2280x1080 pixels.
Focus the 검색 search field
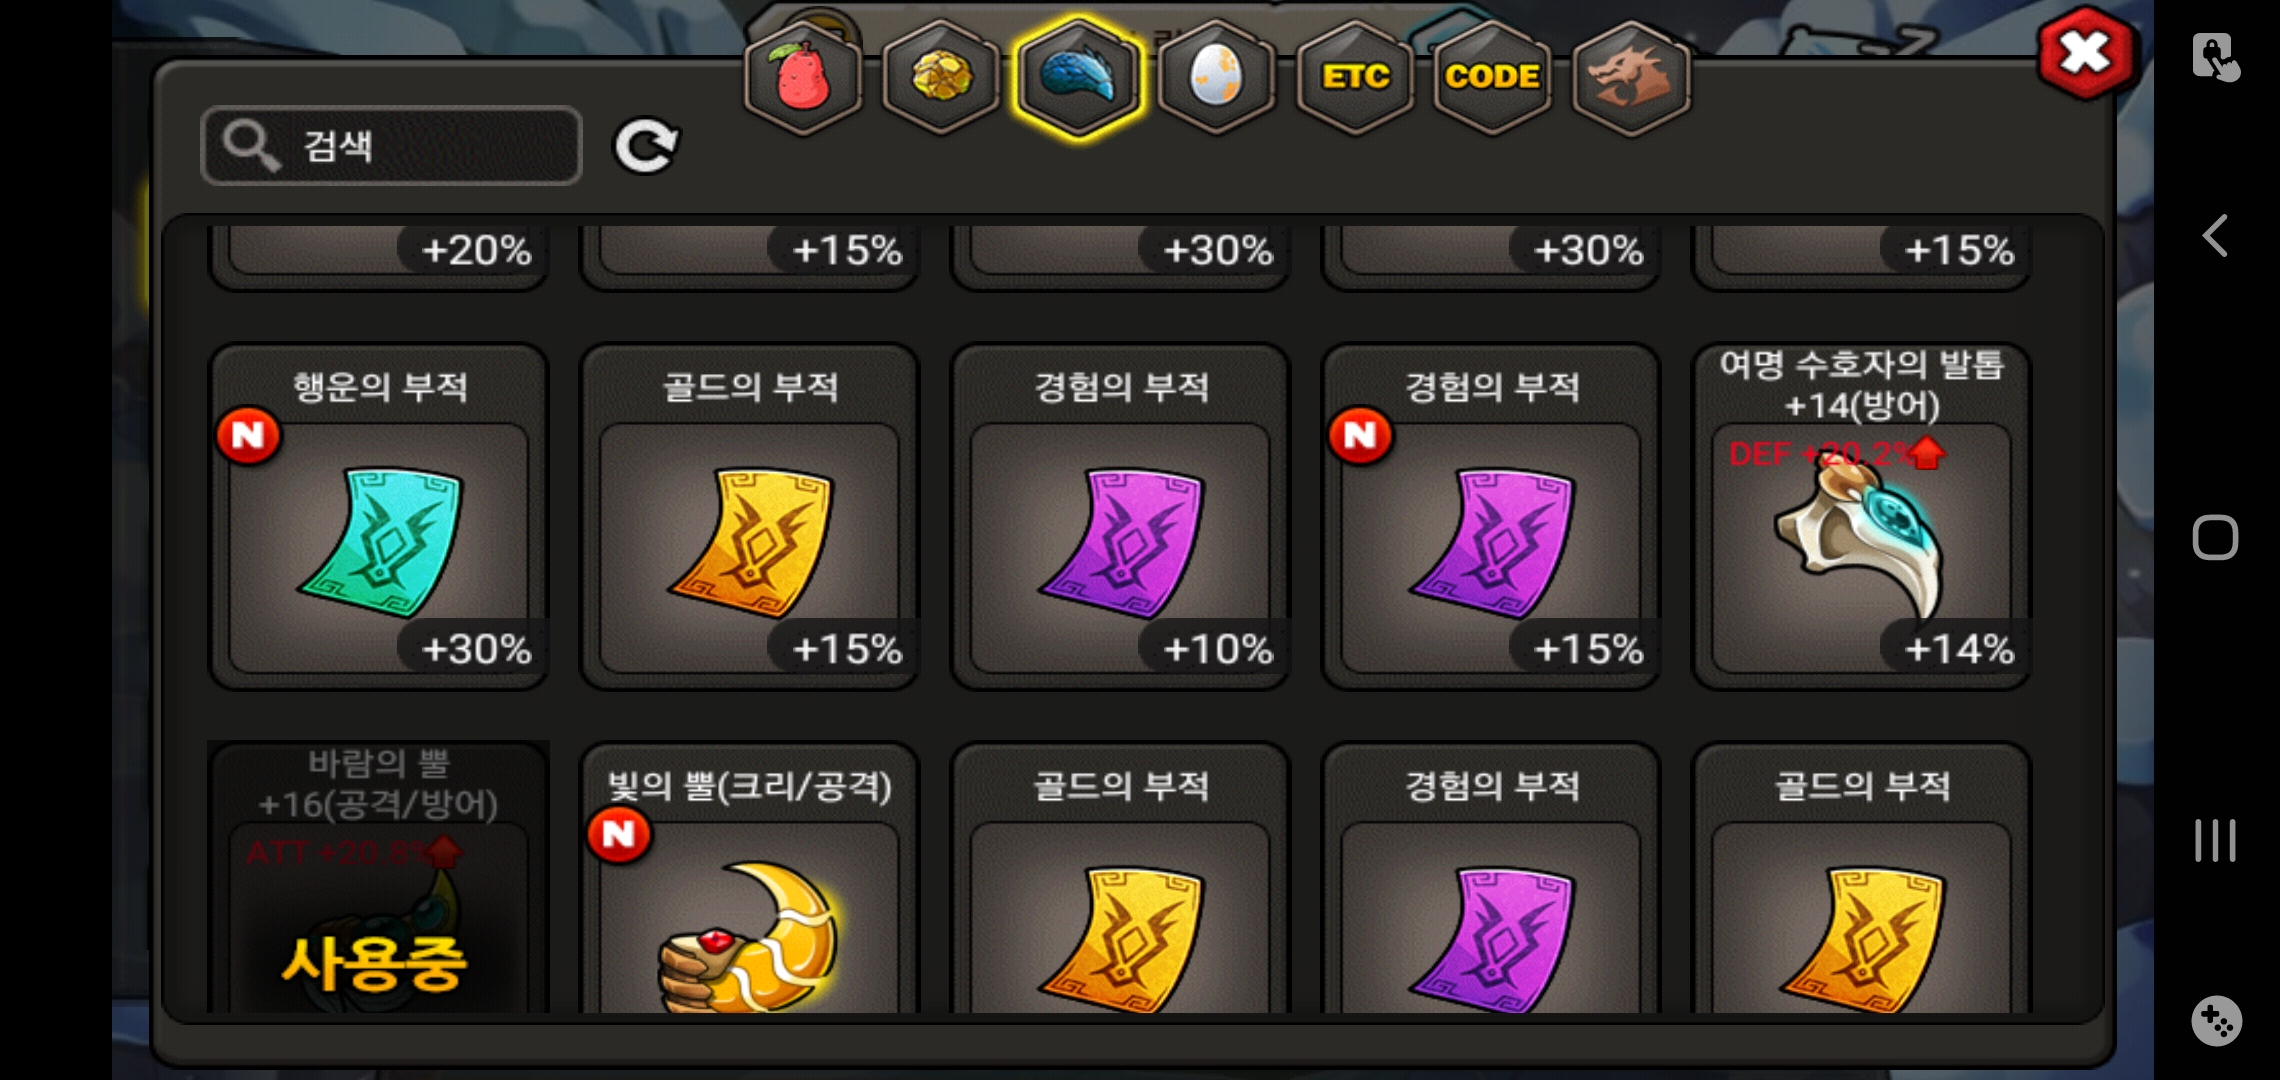pyautogui.click(x=391, y=146)
